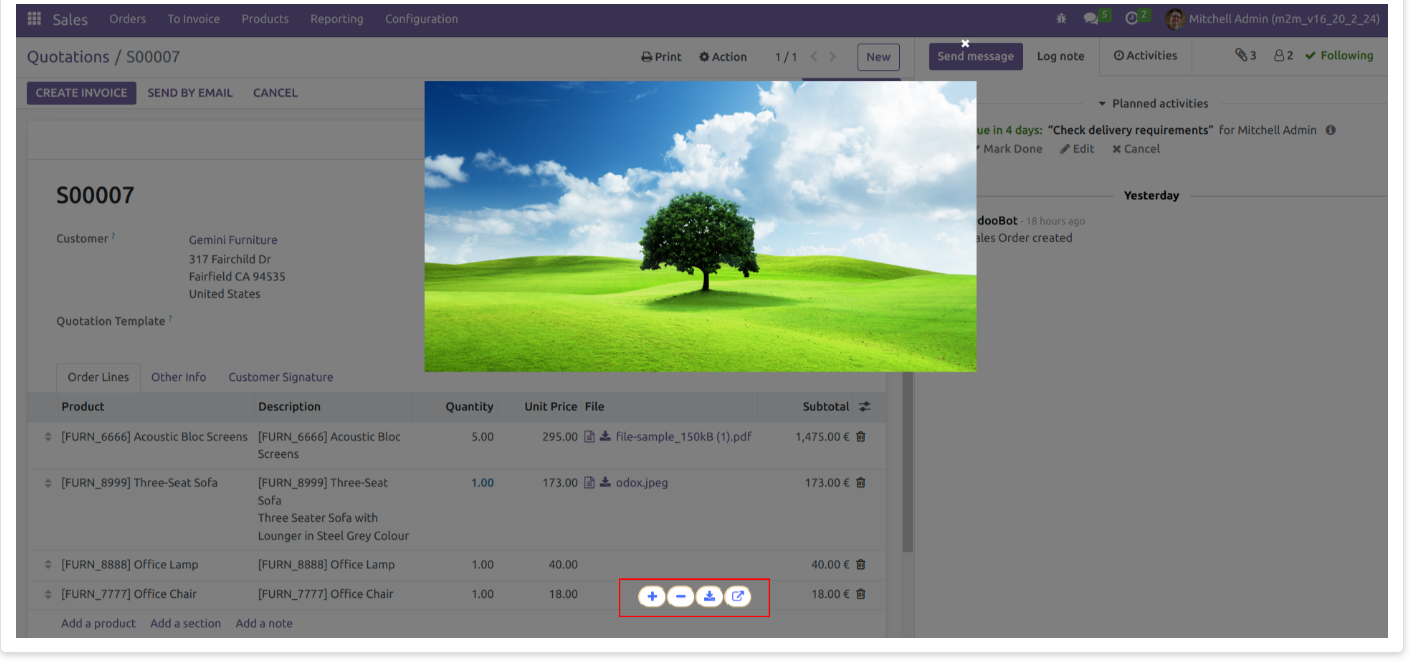Close the image preview with the X
This screenshot has height=662, width=1410.
[x=966, y=43]
